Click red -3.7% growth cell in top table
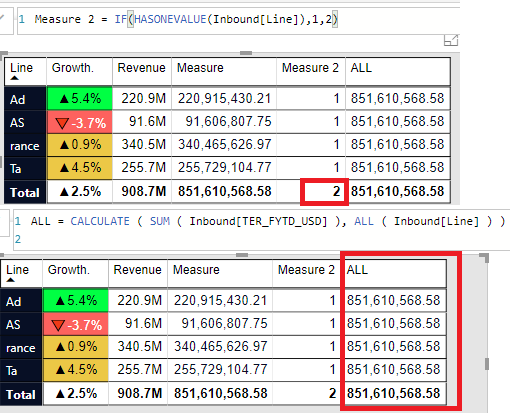This screenshot has width=518, height=416. tap(80, 122)
